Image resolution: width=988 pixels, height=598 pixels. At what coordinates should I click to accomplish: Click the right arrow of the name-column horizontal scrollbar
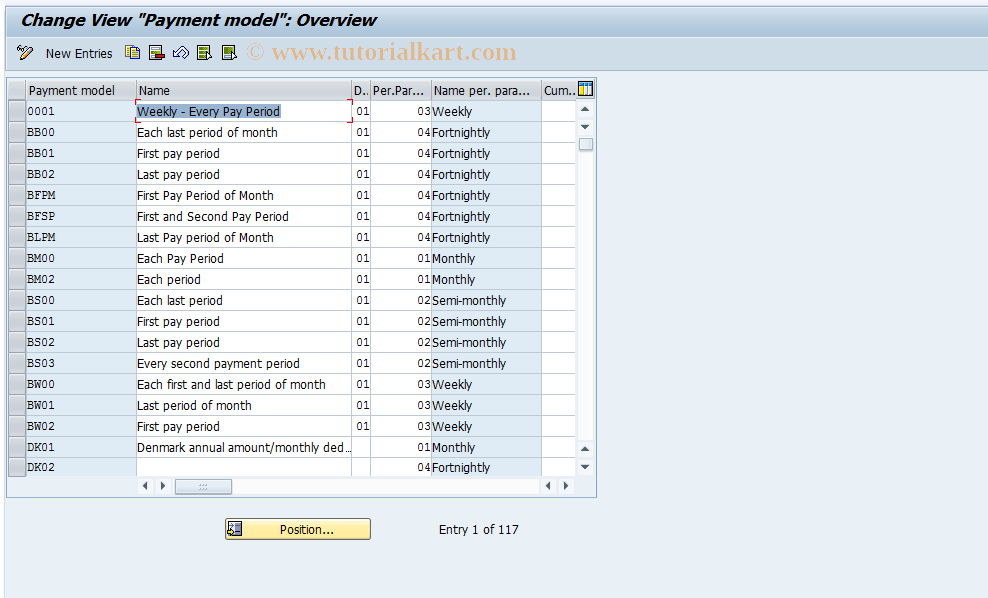click(163, 486)
